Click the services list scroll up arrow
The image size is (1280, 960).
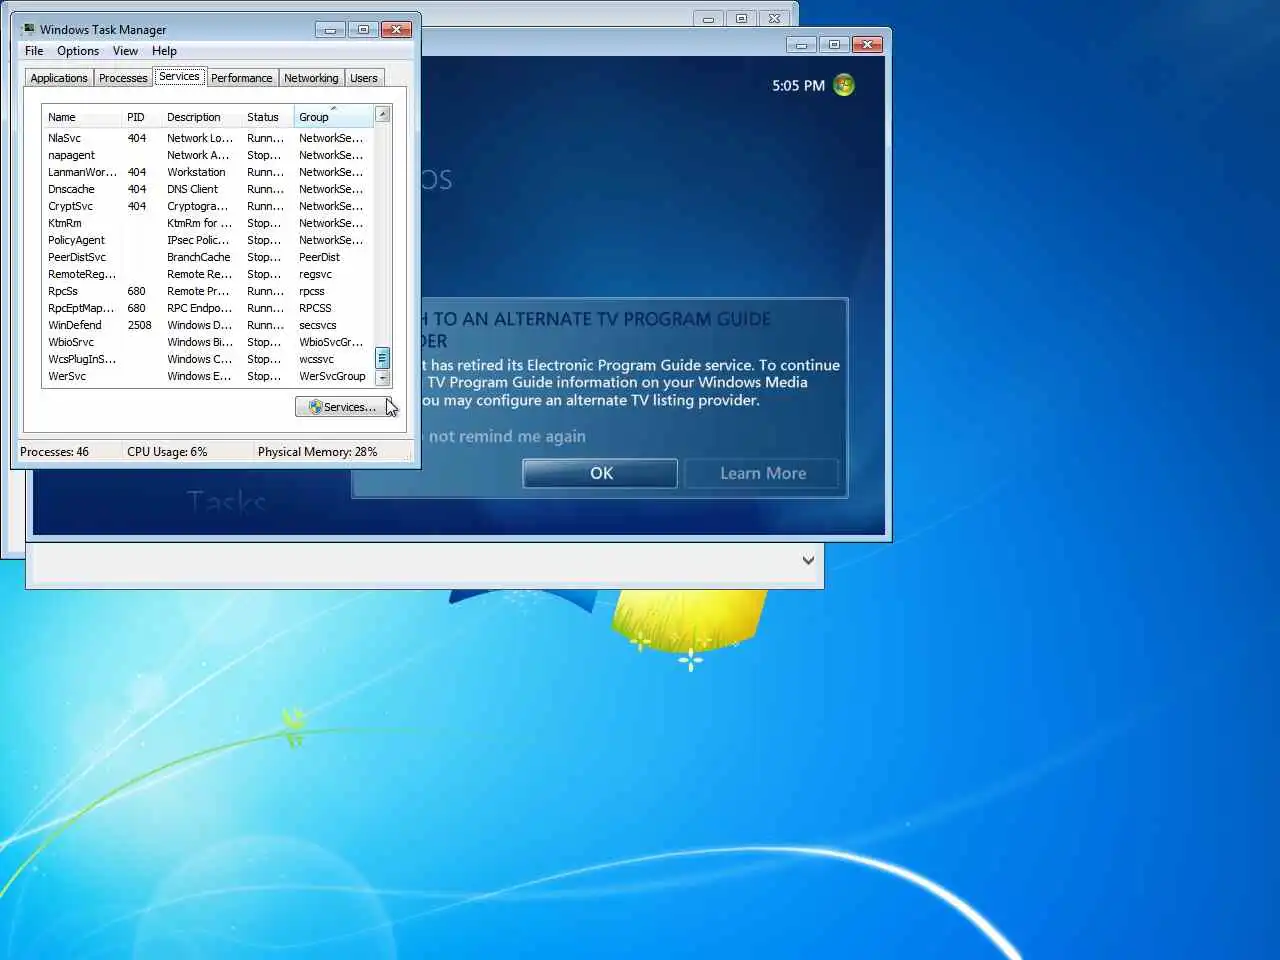point(382,115)
